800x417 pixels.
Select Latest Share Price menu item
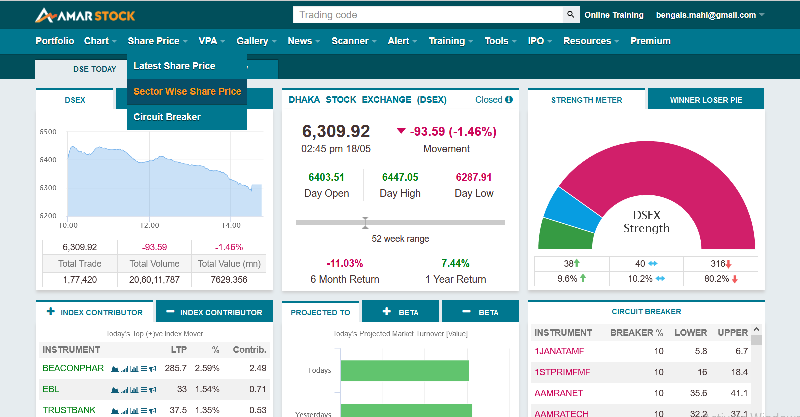(187, 66)
